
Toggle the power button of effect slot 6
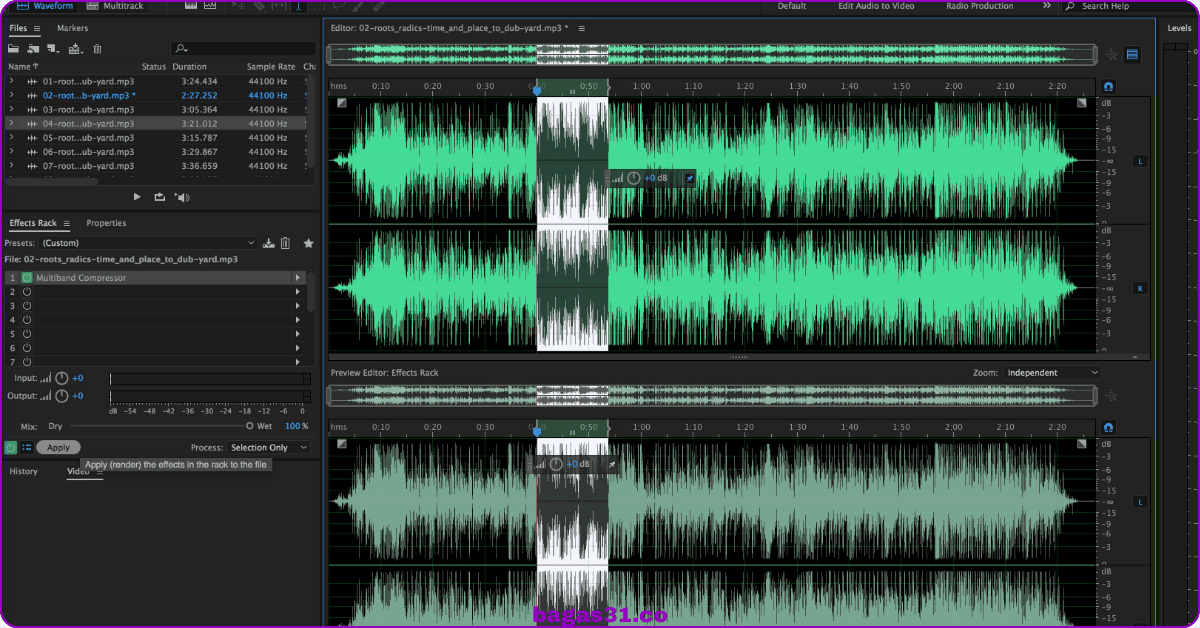(x=27, y=347)
